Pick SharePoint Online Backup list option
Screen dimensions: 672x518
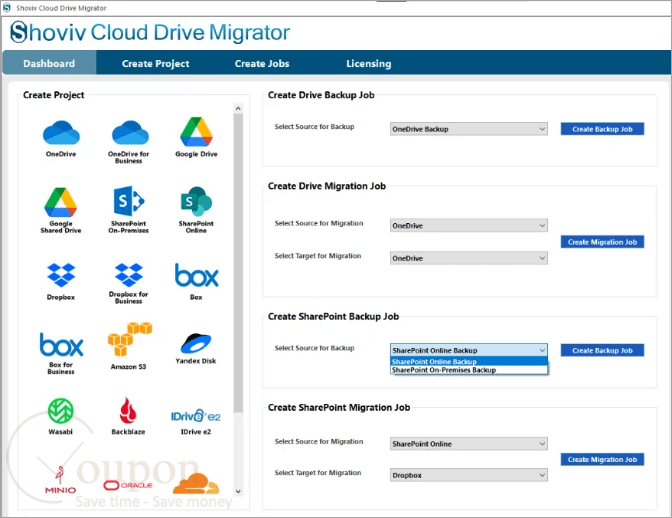469,361
